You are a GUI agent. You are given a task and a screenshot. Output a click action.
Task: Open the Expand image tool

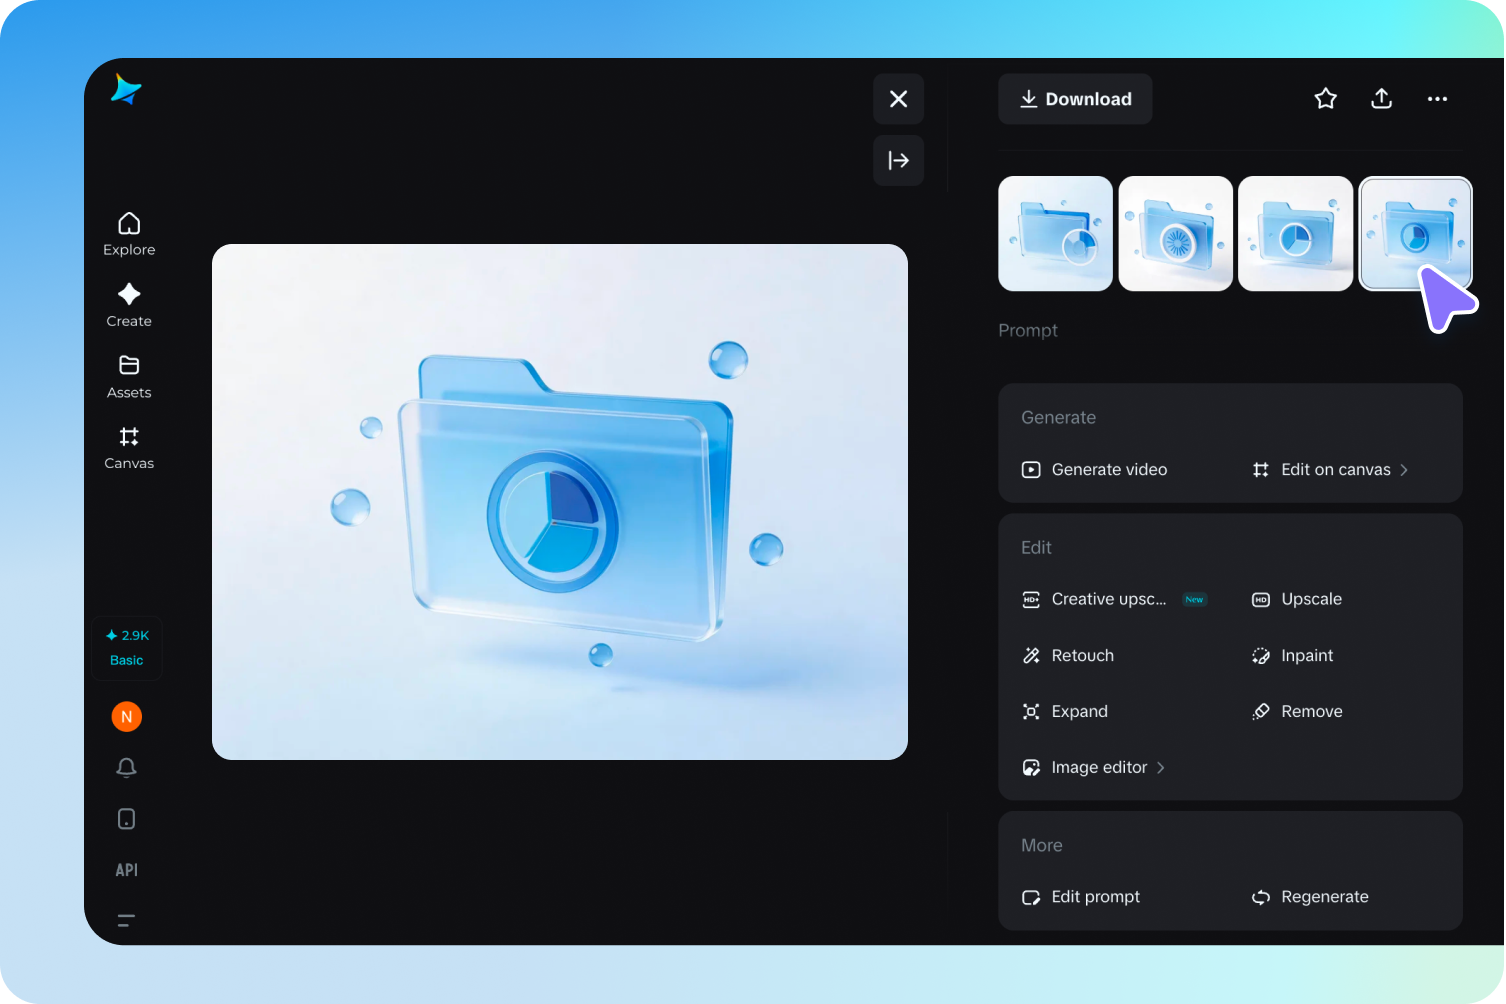pyautogui.click(x=1079, y=711)
